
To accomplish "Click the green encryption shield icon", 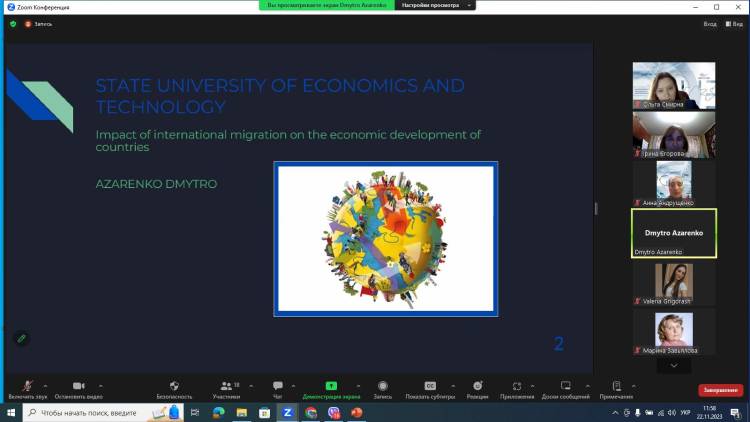I will 13,23.
